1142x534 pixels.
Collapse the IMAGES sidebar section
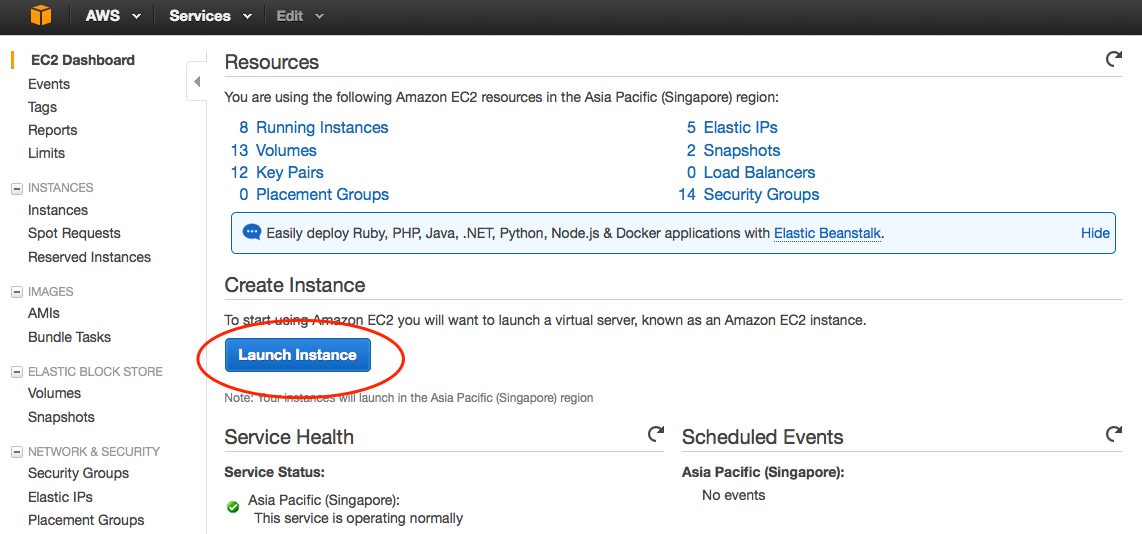(16, 292)
